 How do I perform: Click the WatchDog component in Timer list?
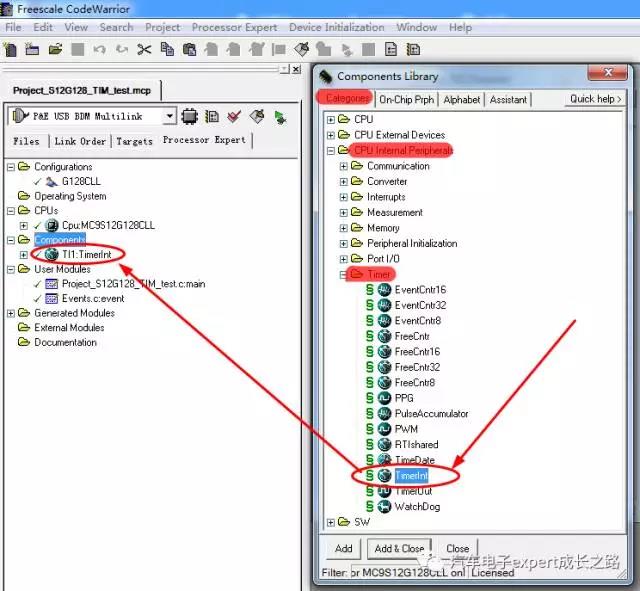[x=416, y=506]
